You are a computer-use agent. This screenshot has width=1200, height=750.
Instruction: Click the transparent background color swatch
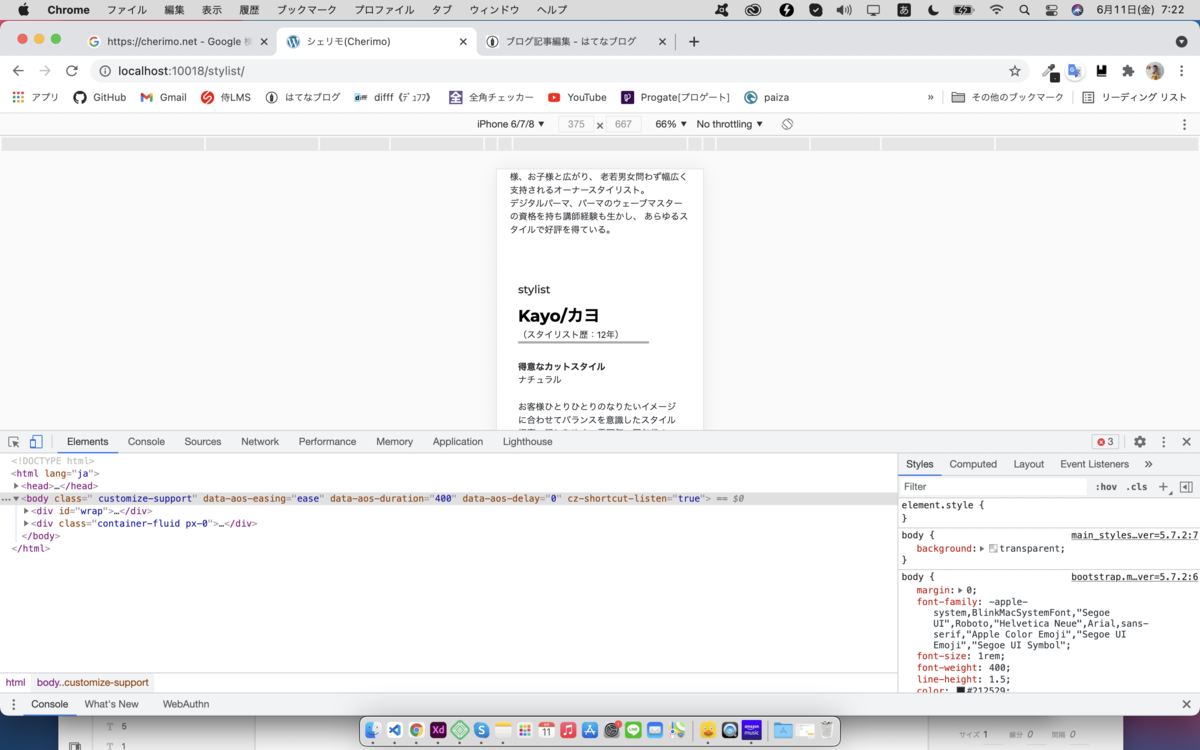click(x=993, y=549)
